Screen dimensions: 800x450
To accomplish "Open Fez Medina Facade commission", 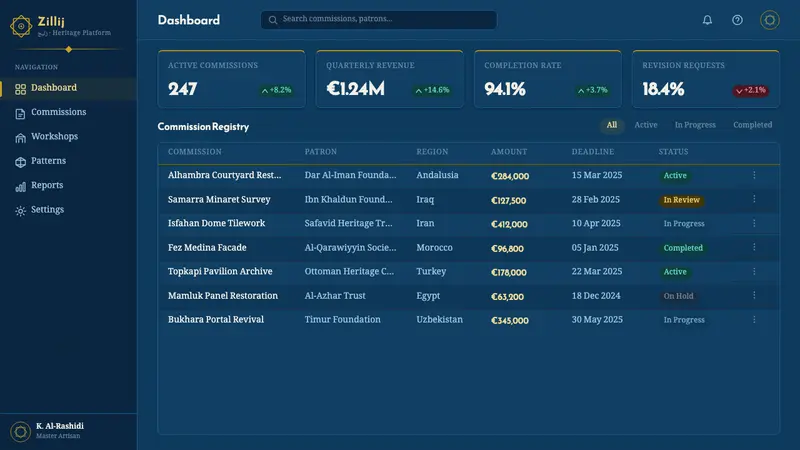I will [x=207, y=247].
